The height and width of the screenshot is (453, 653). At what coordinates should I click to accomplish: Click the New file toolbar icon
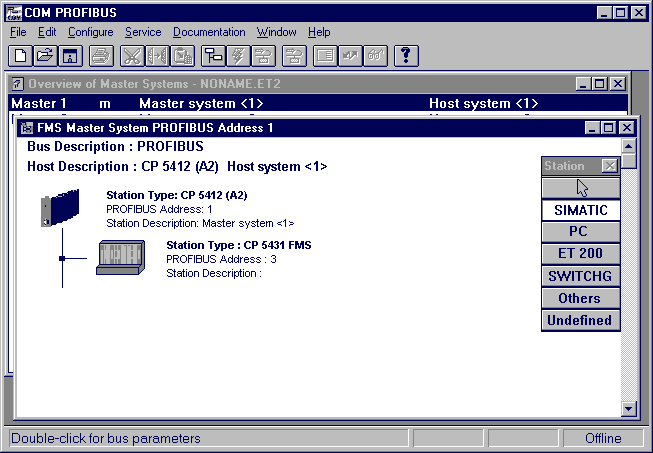tap(20, 56)
